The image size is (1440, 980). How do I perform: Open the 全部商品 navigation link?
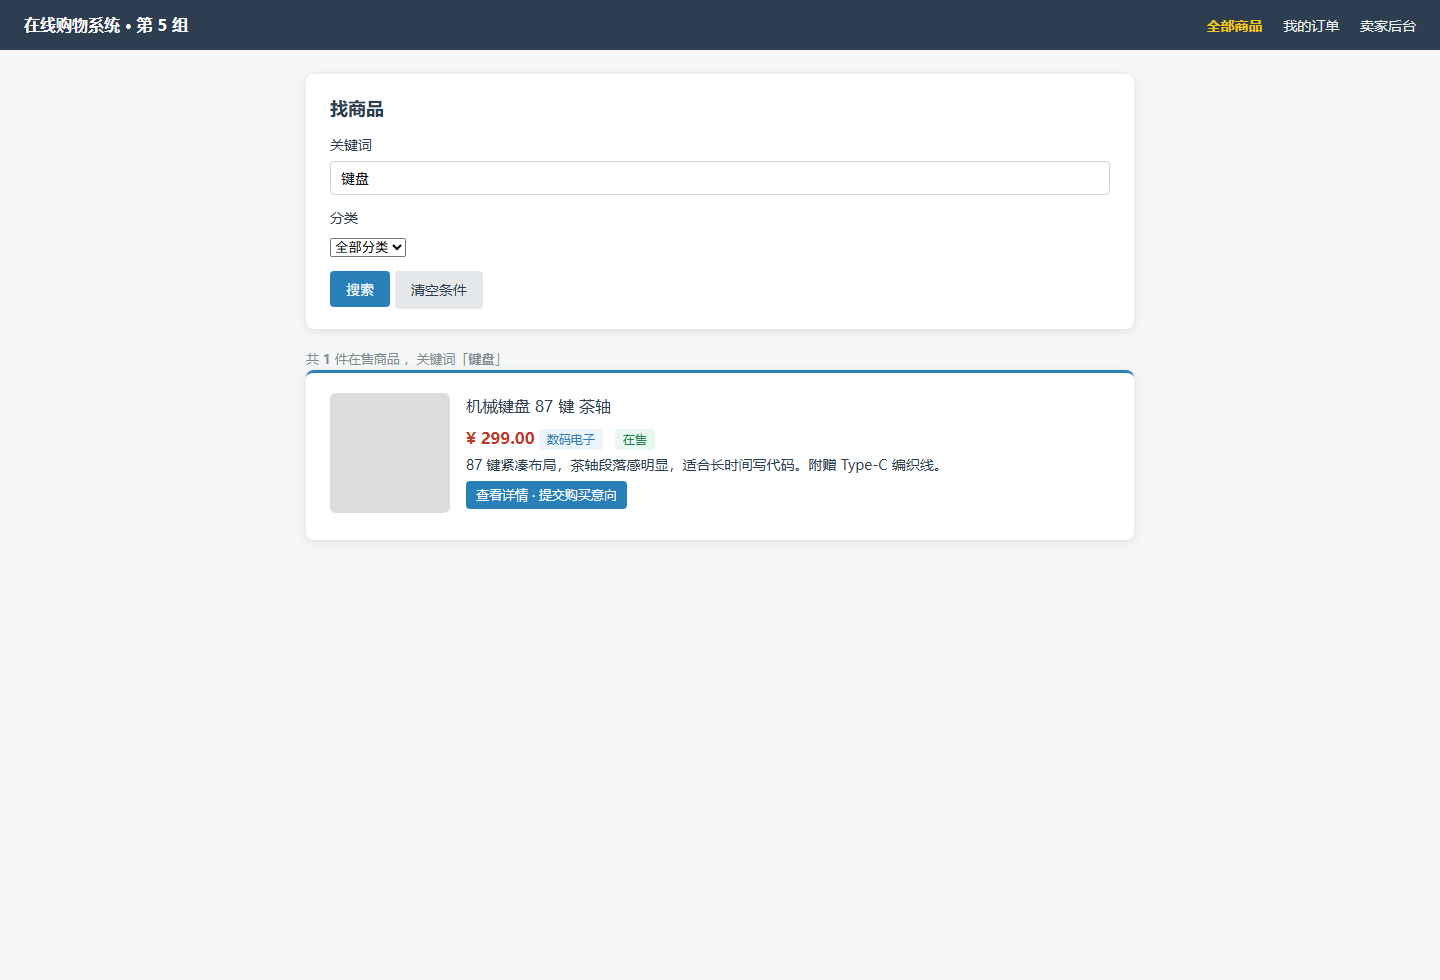coord(1234,26)
